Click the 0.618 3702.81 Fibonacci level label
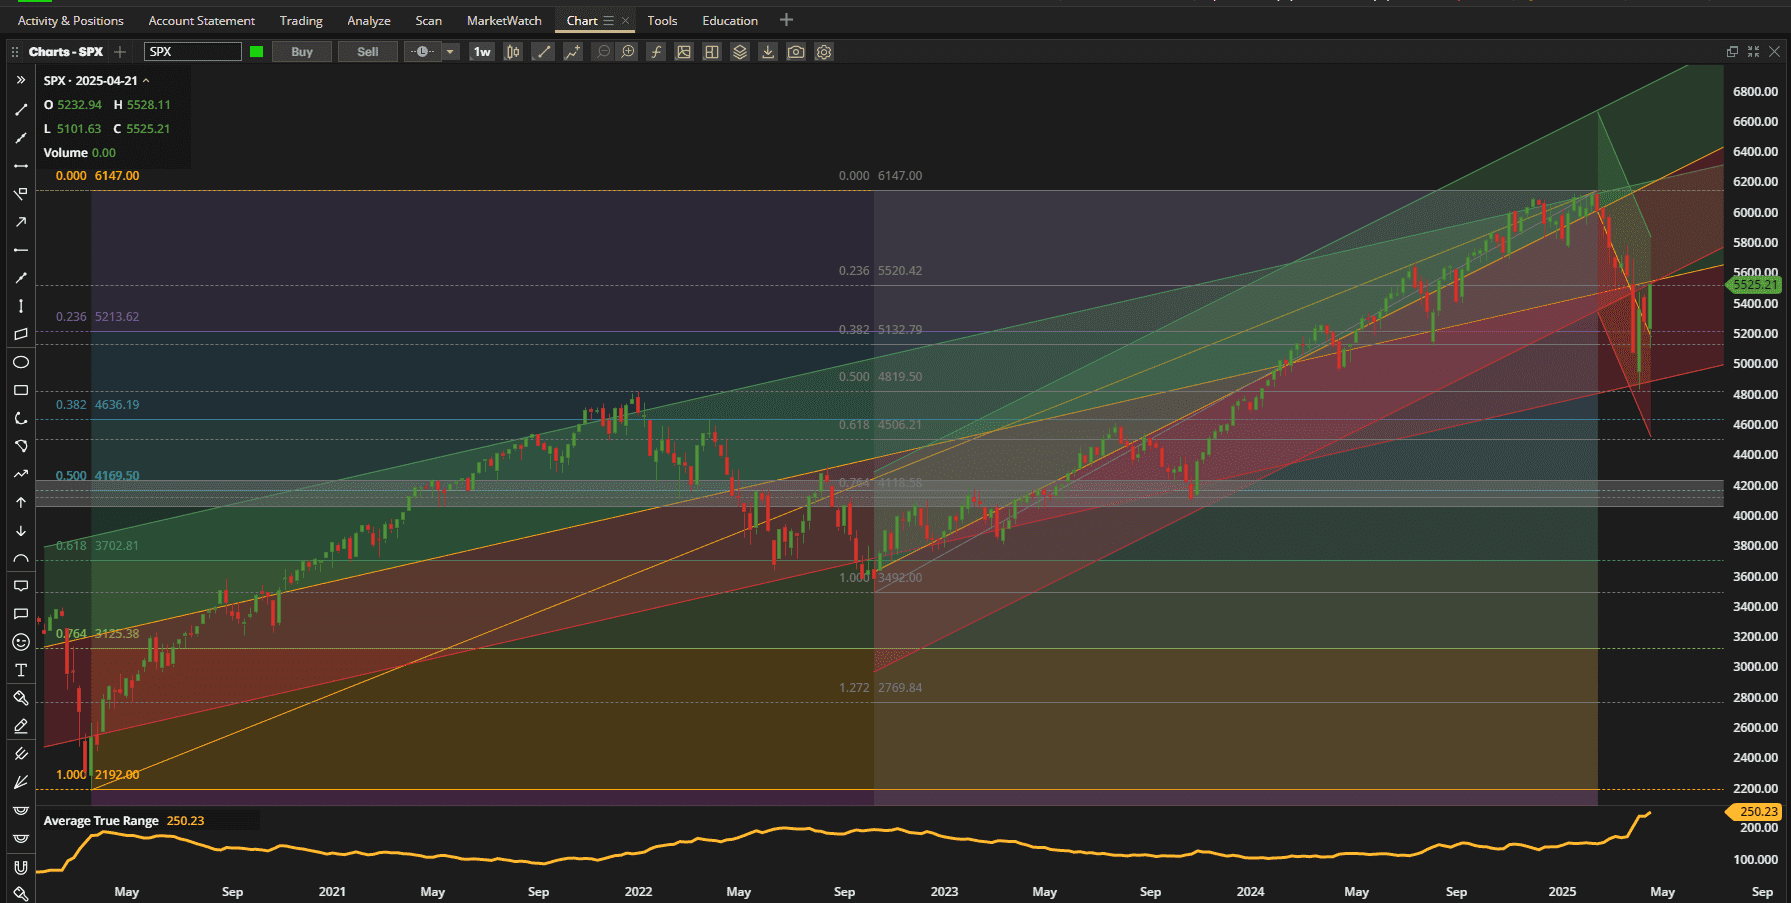 click(97, 546)
